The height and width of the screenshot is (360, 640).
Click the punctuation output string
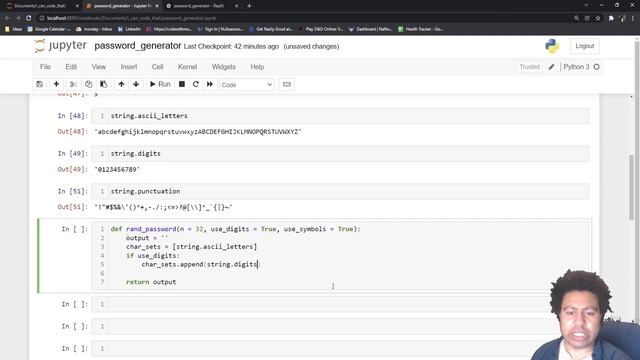[x=163, y=207]
